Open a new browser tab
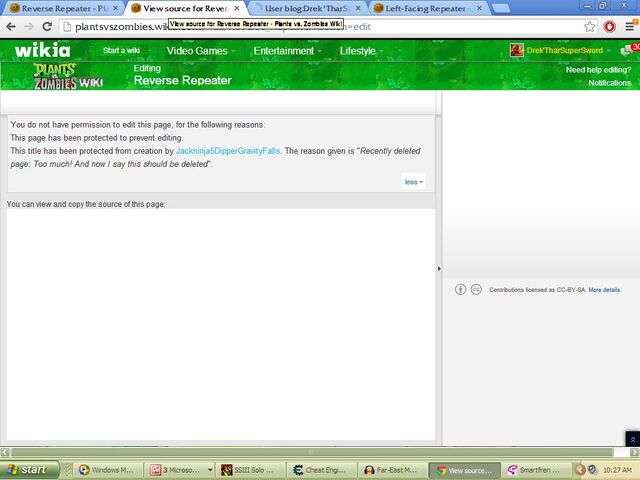 pyautogui.click(x=500, y=8)
